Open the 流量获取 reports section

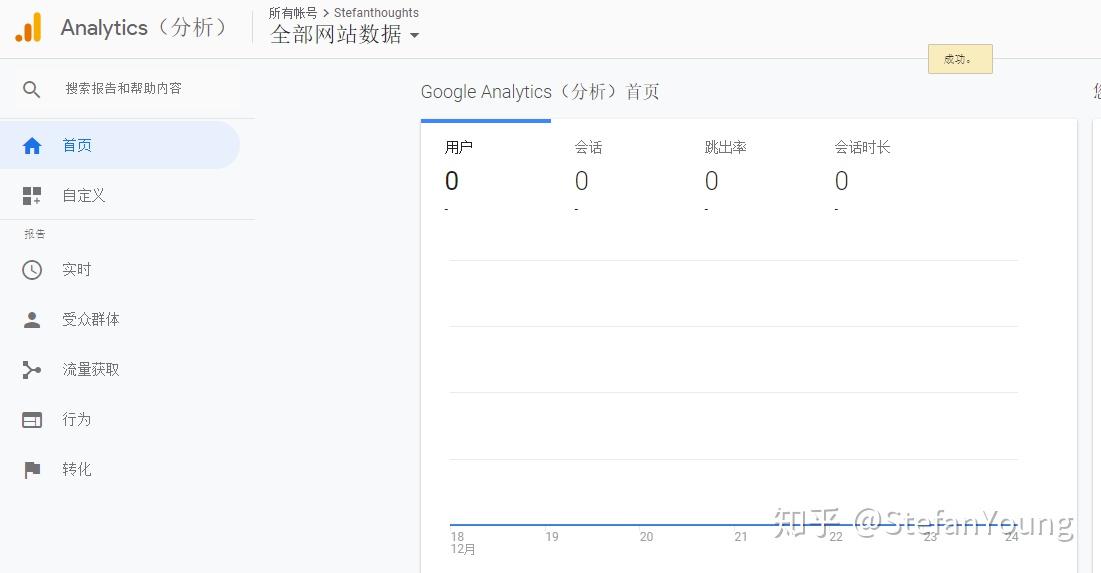pos(119,370)
